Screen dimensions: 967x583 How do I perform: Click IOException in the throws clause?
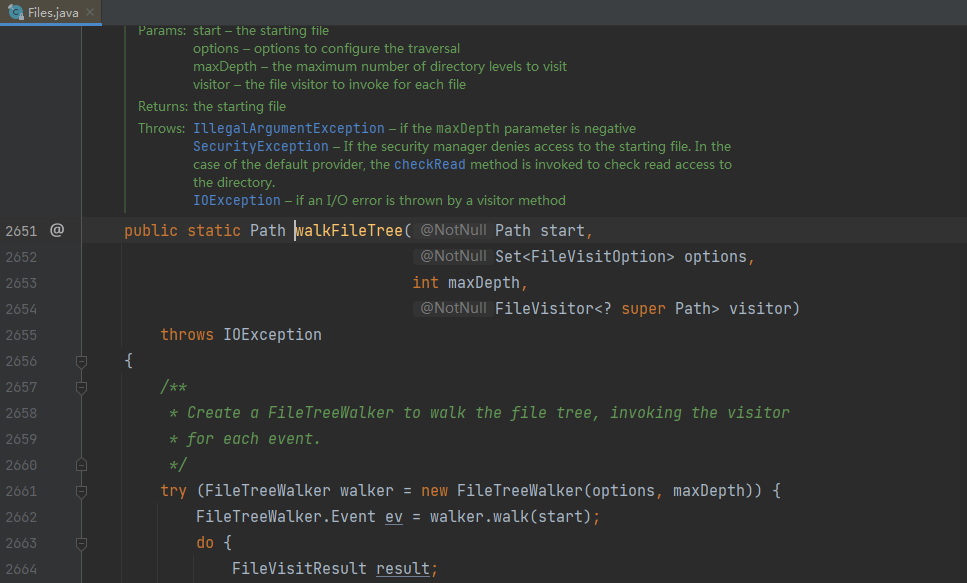tap(273, 334)
